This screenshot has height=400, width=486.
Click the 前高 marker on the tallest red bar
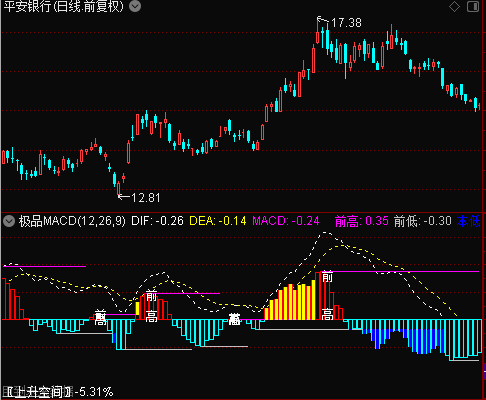point(327,295)
